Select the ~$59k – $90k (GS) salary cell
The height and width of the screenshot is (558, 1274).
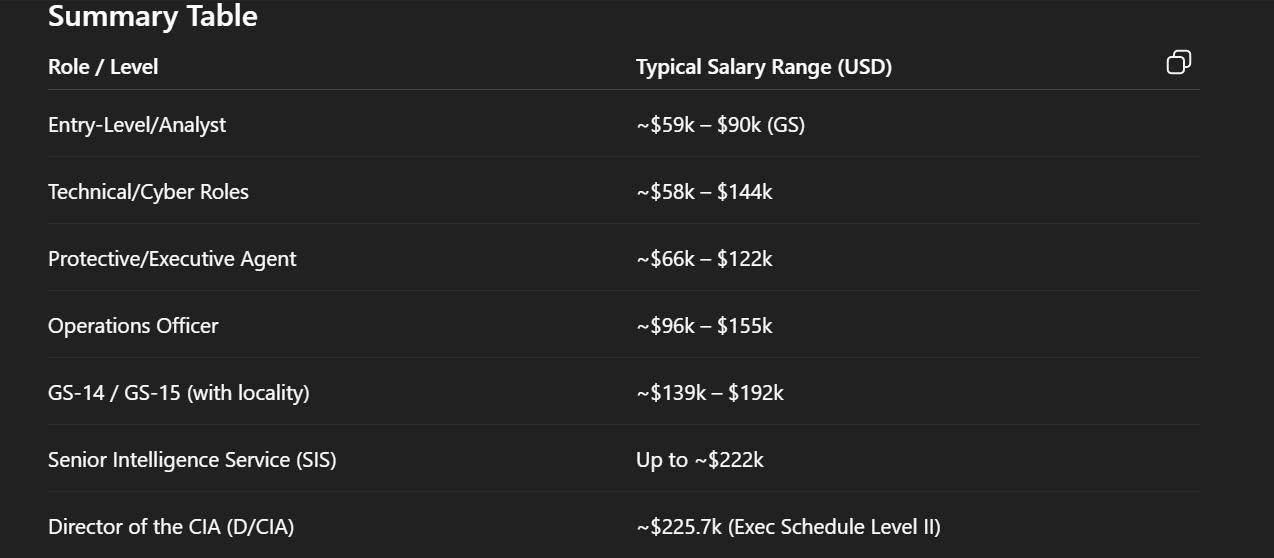click(720, 125)
